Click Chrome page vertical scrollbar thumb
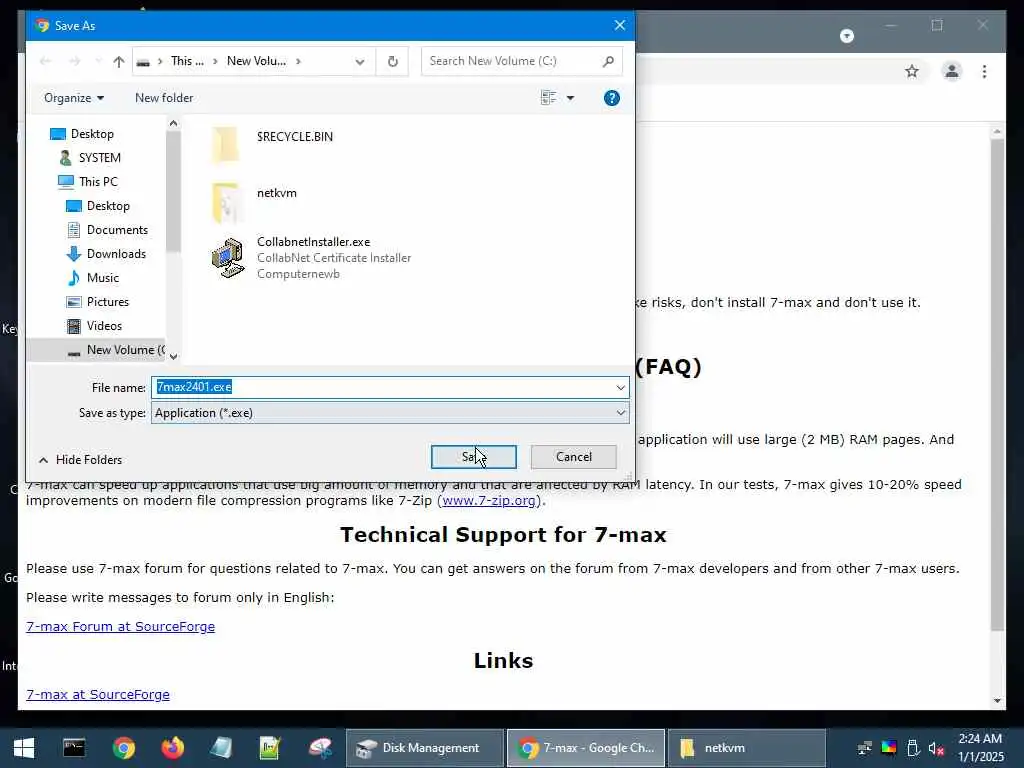1024x768 pixels. click(997, 385)
